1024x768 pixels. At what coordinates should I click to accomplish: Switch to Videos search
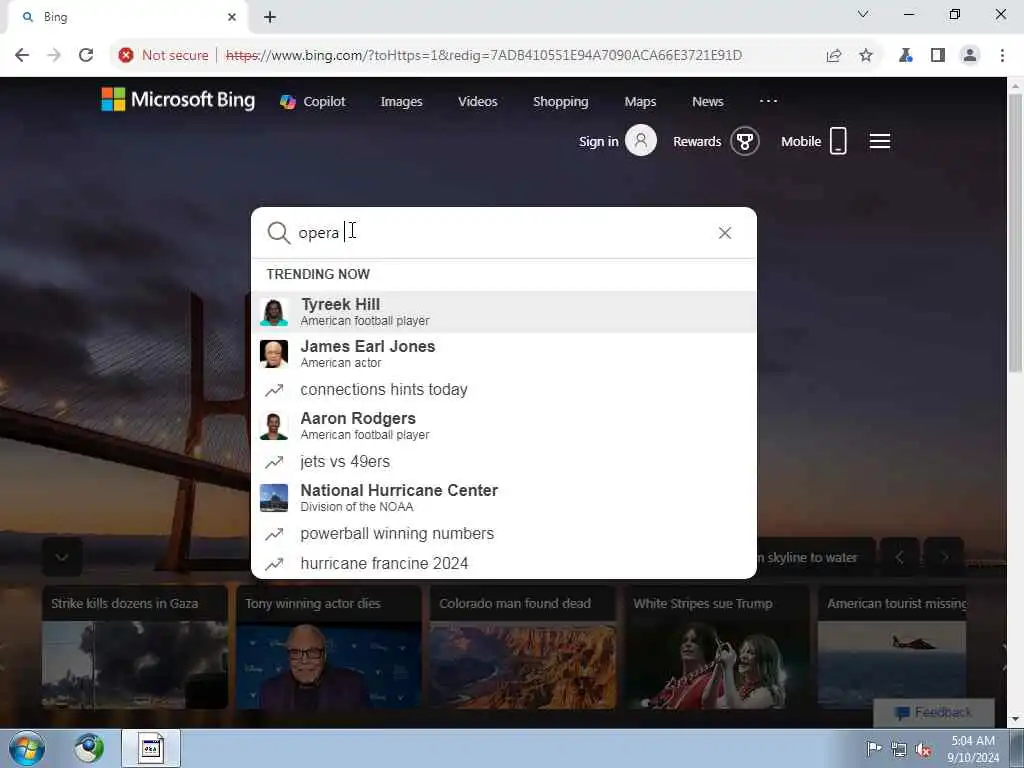point(478,101)
